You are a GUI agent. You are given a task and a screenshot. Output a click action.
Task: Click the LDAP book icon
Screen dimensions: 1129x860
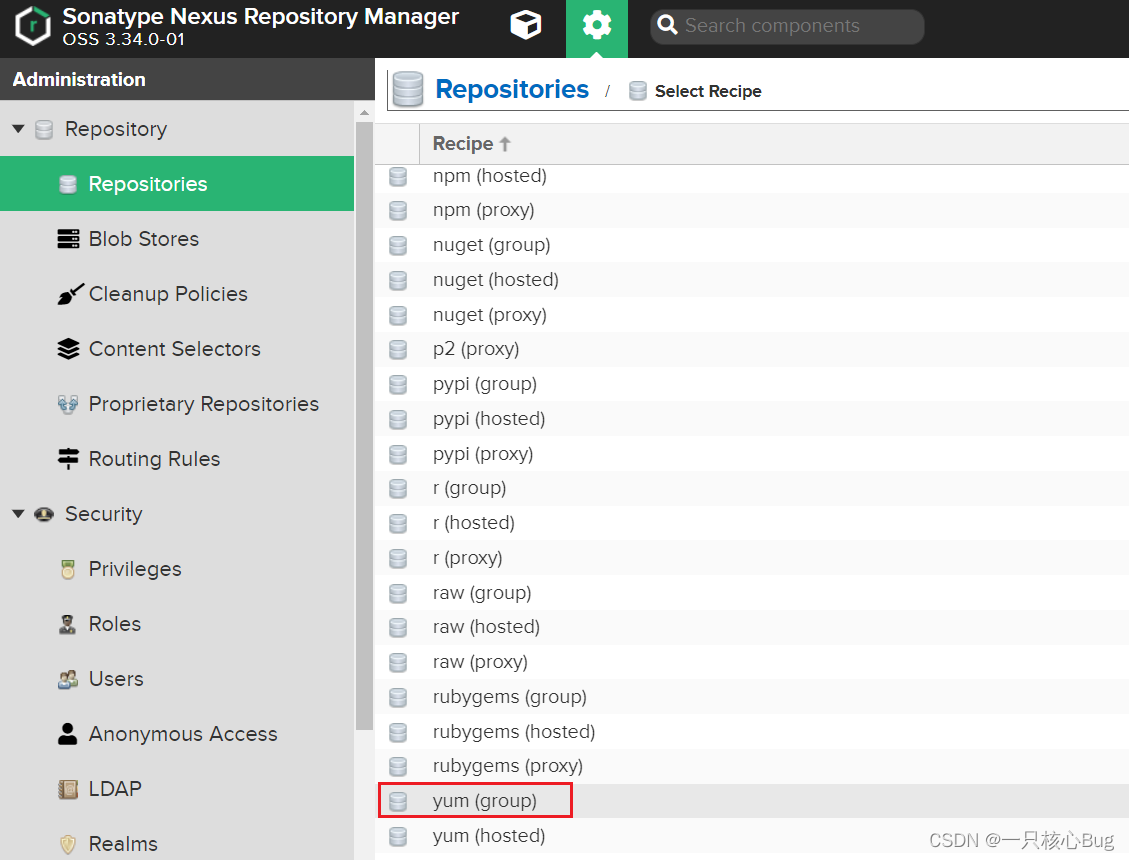point(68,789)
